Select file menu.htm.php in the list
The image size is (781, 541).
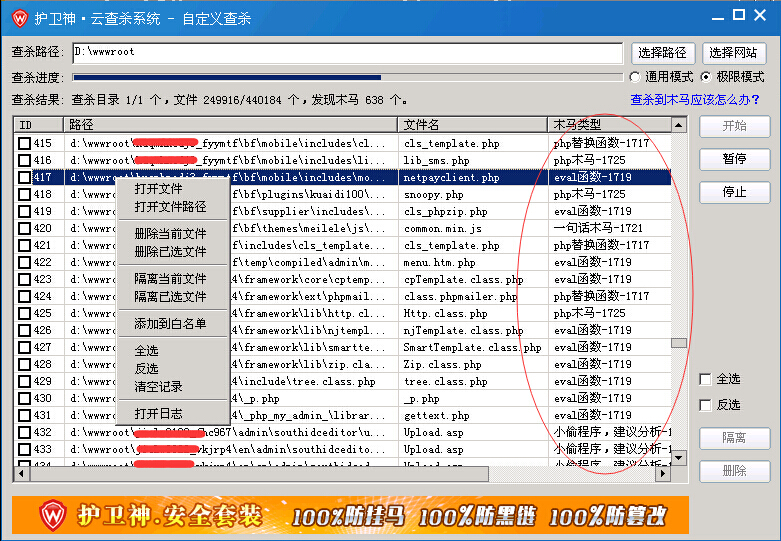coord(439,263)
